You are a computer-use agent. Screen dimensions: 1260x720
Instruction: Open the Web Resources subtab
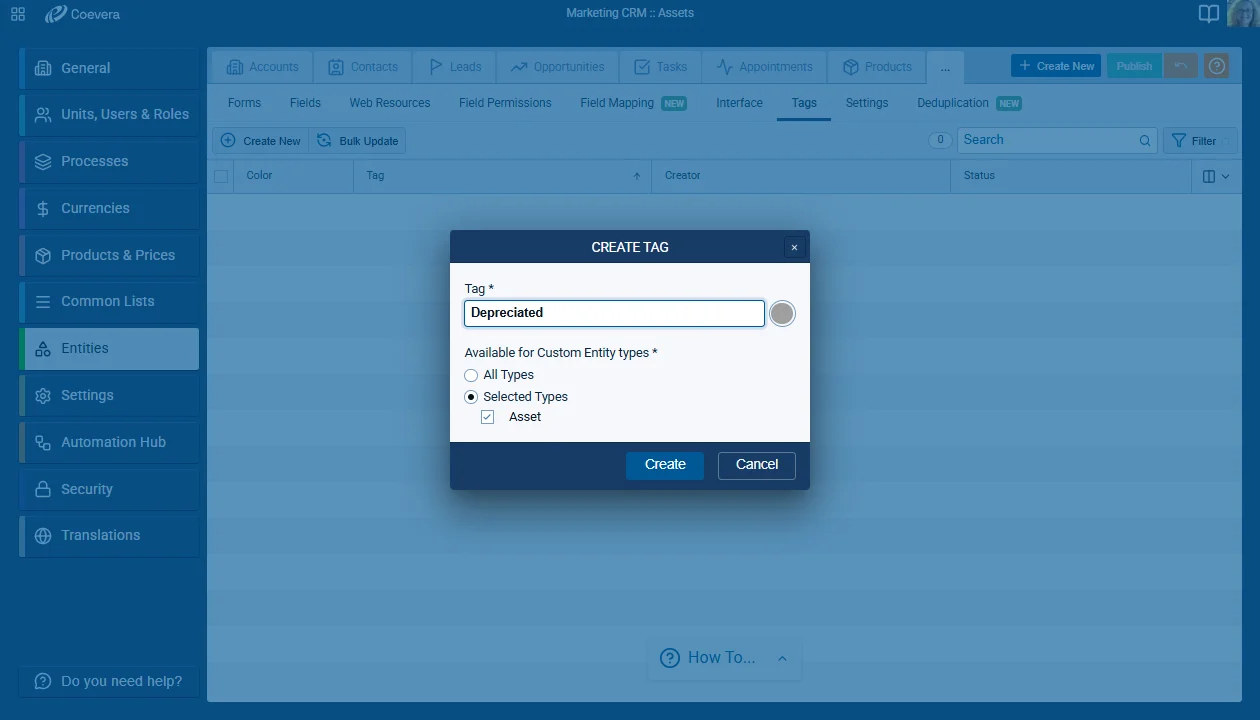[390, 103]
